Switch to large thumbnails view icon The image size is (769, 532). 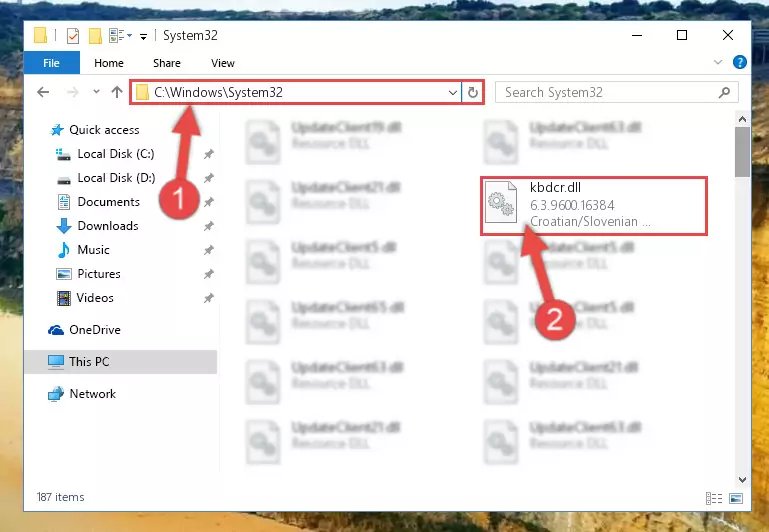[x=736, y=498]
